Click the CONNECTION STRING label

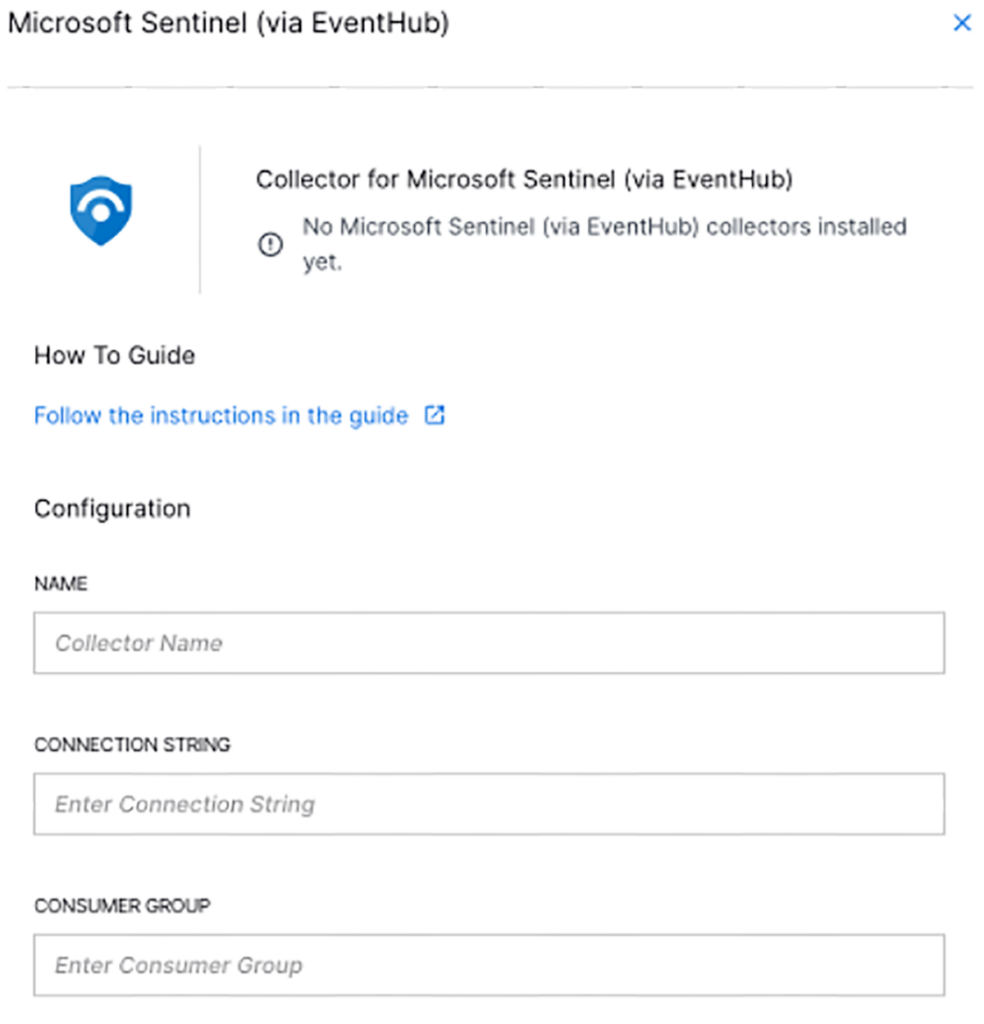(x=132, y=745)
